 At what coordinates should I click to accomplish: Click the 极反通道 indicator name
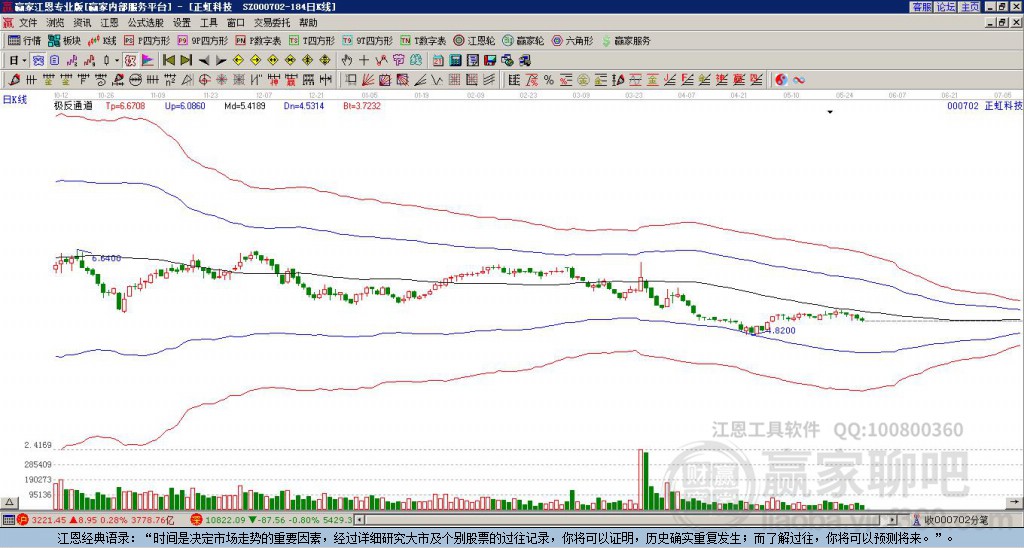coord(73,105)
